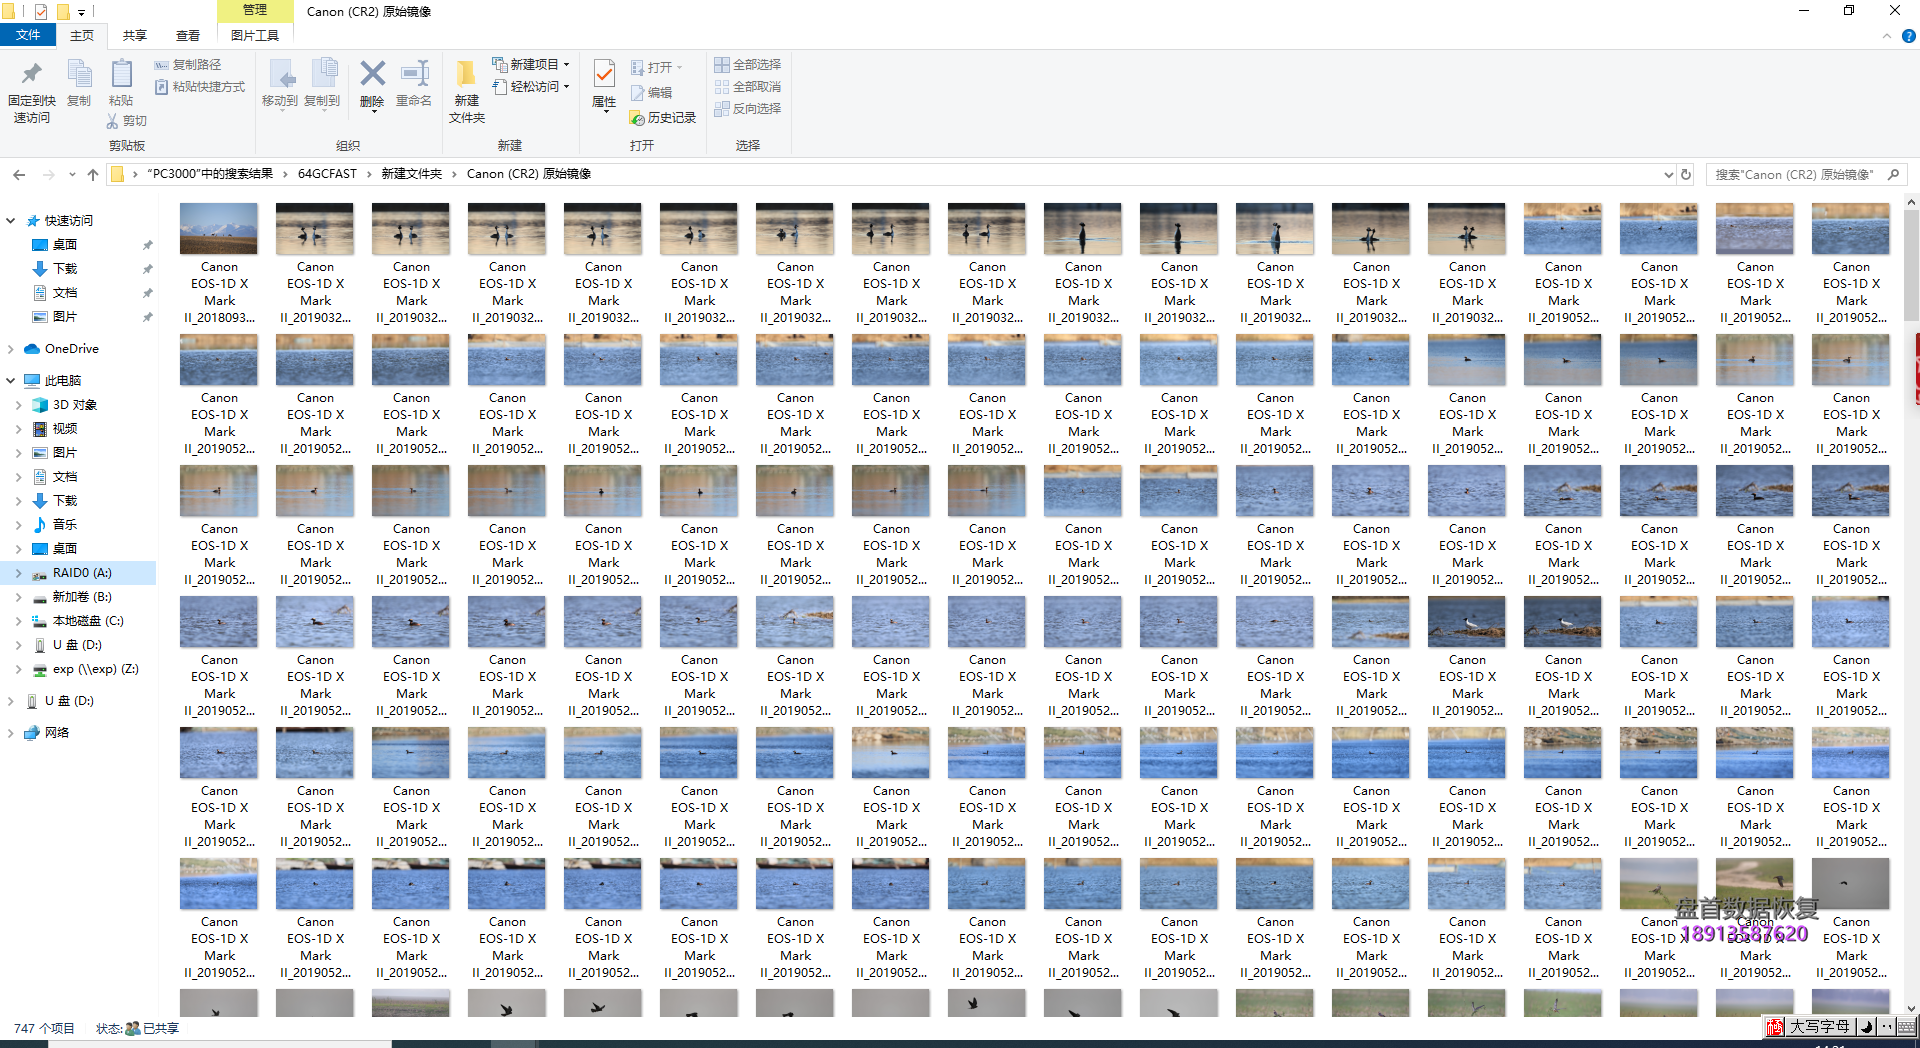Click PC3000 search results breadcrumb
The image size is (1920, 1048).
click(210, 174)
